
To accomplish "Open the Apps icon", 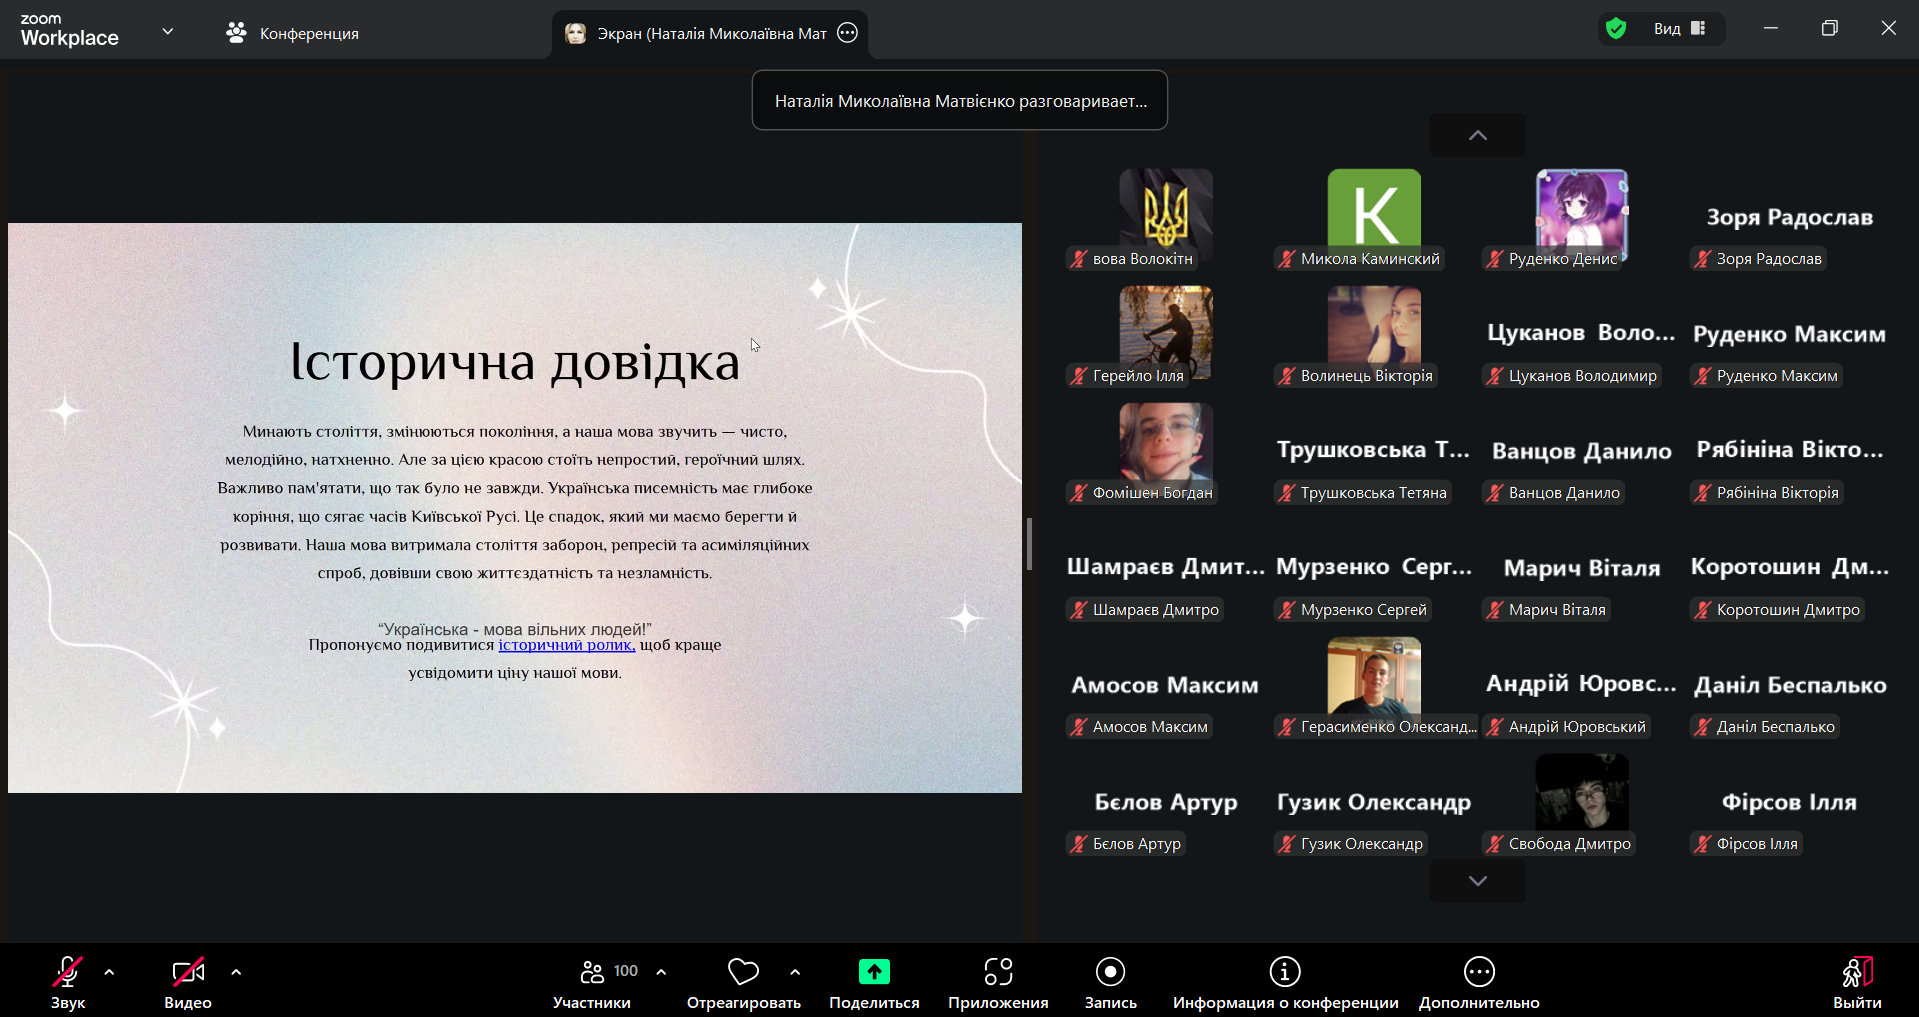I will pyautogui.click(x=998, y=972).
